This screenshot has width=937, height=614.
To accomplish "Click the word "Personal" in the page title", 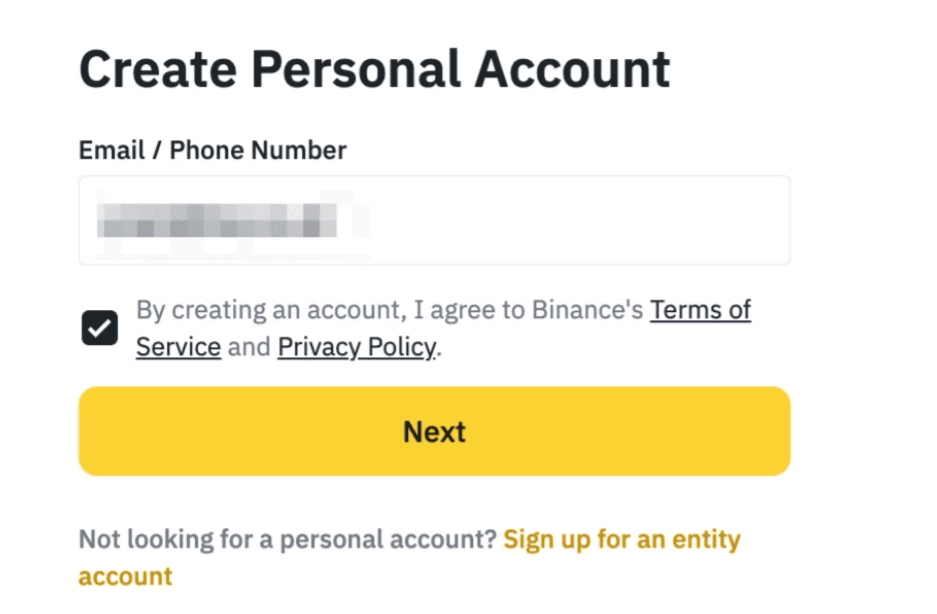I will 354,70.
